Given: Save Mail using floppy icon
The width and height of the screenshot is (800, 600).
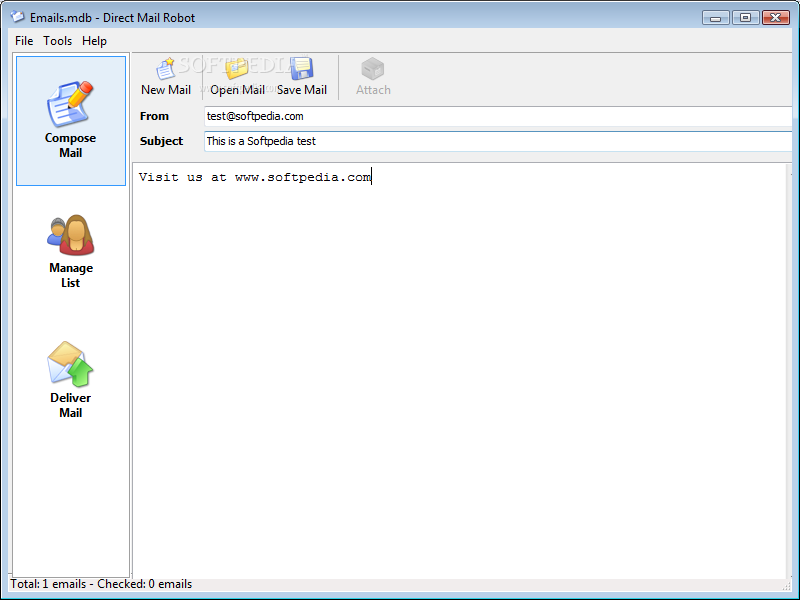Looking at the screenshot, I should [x=302, y=77].
